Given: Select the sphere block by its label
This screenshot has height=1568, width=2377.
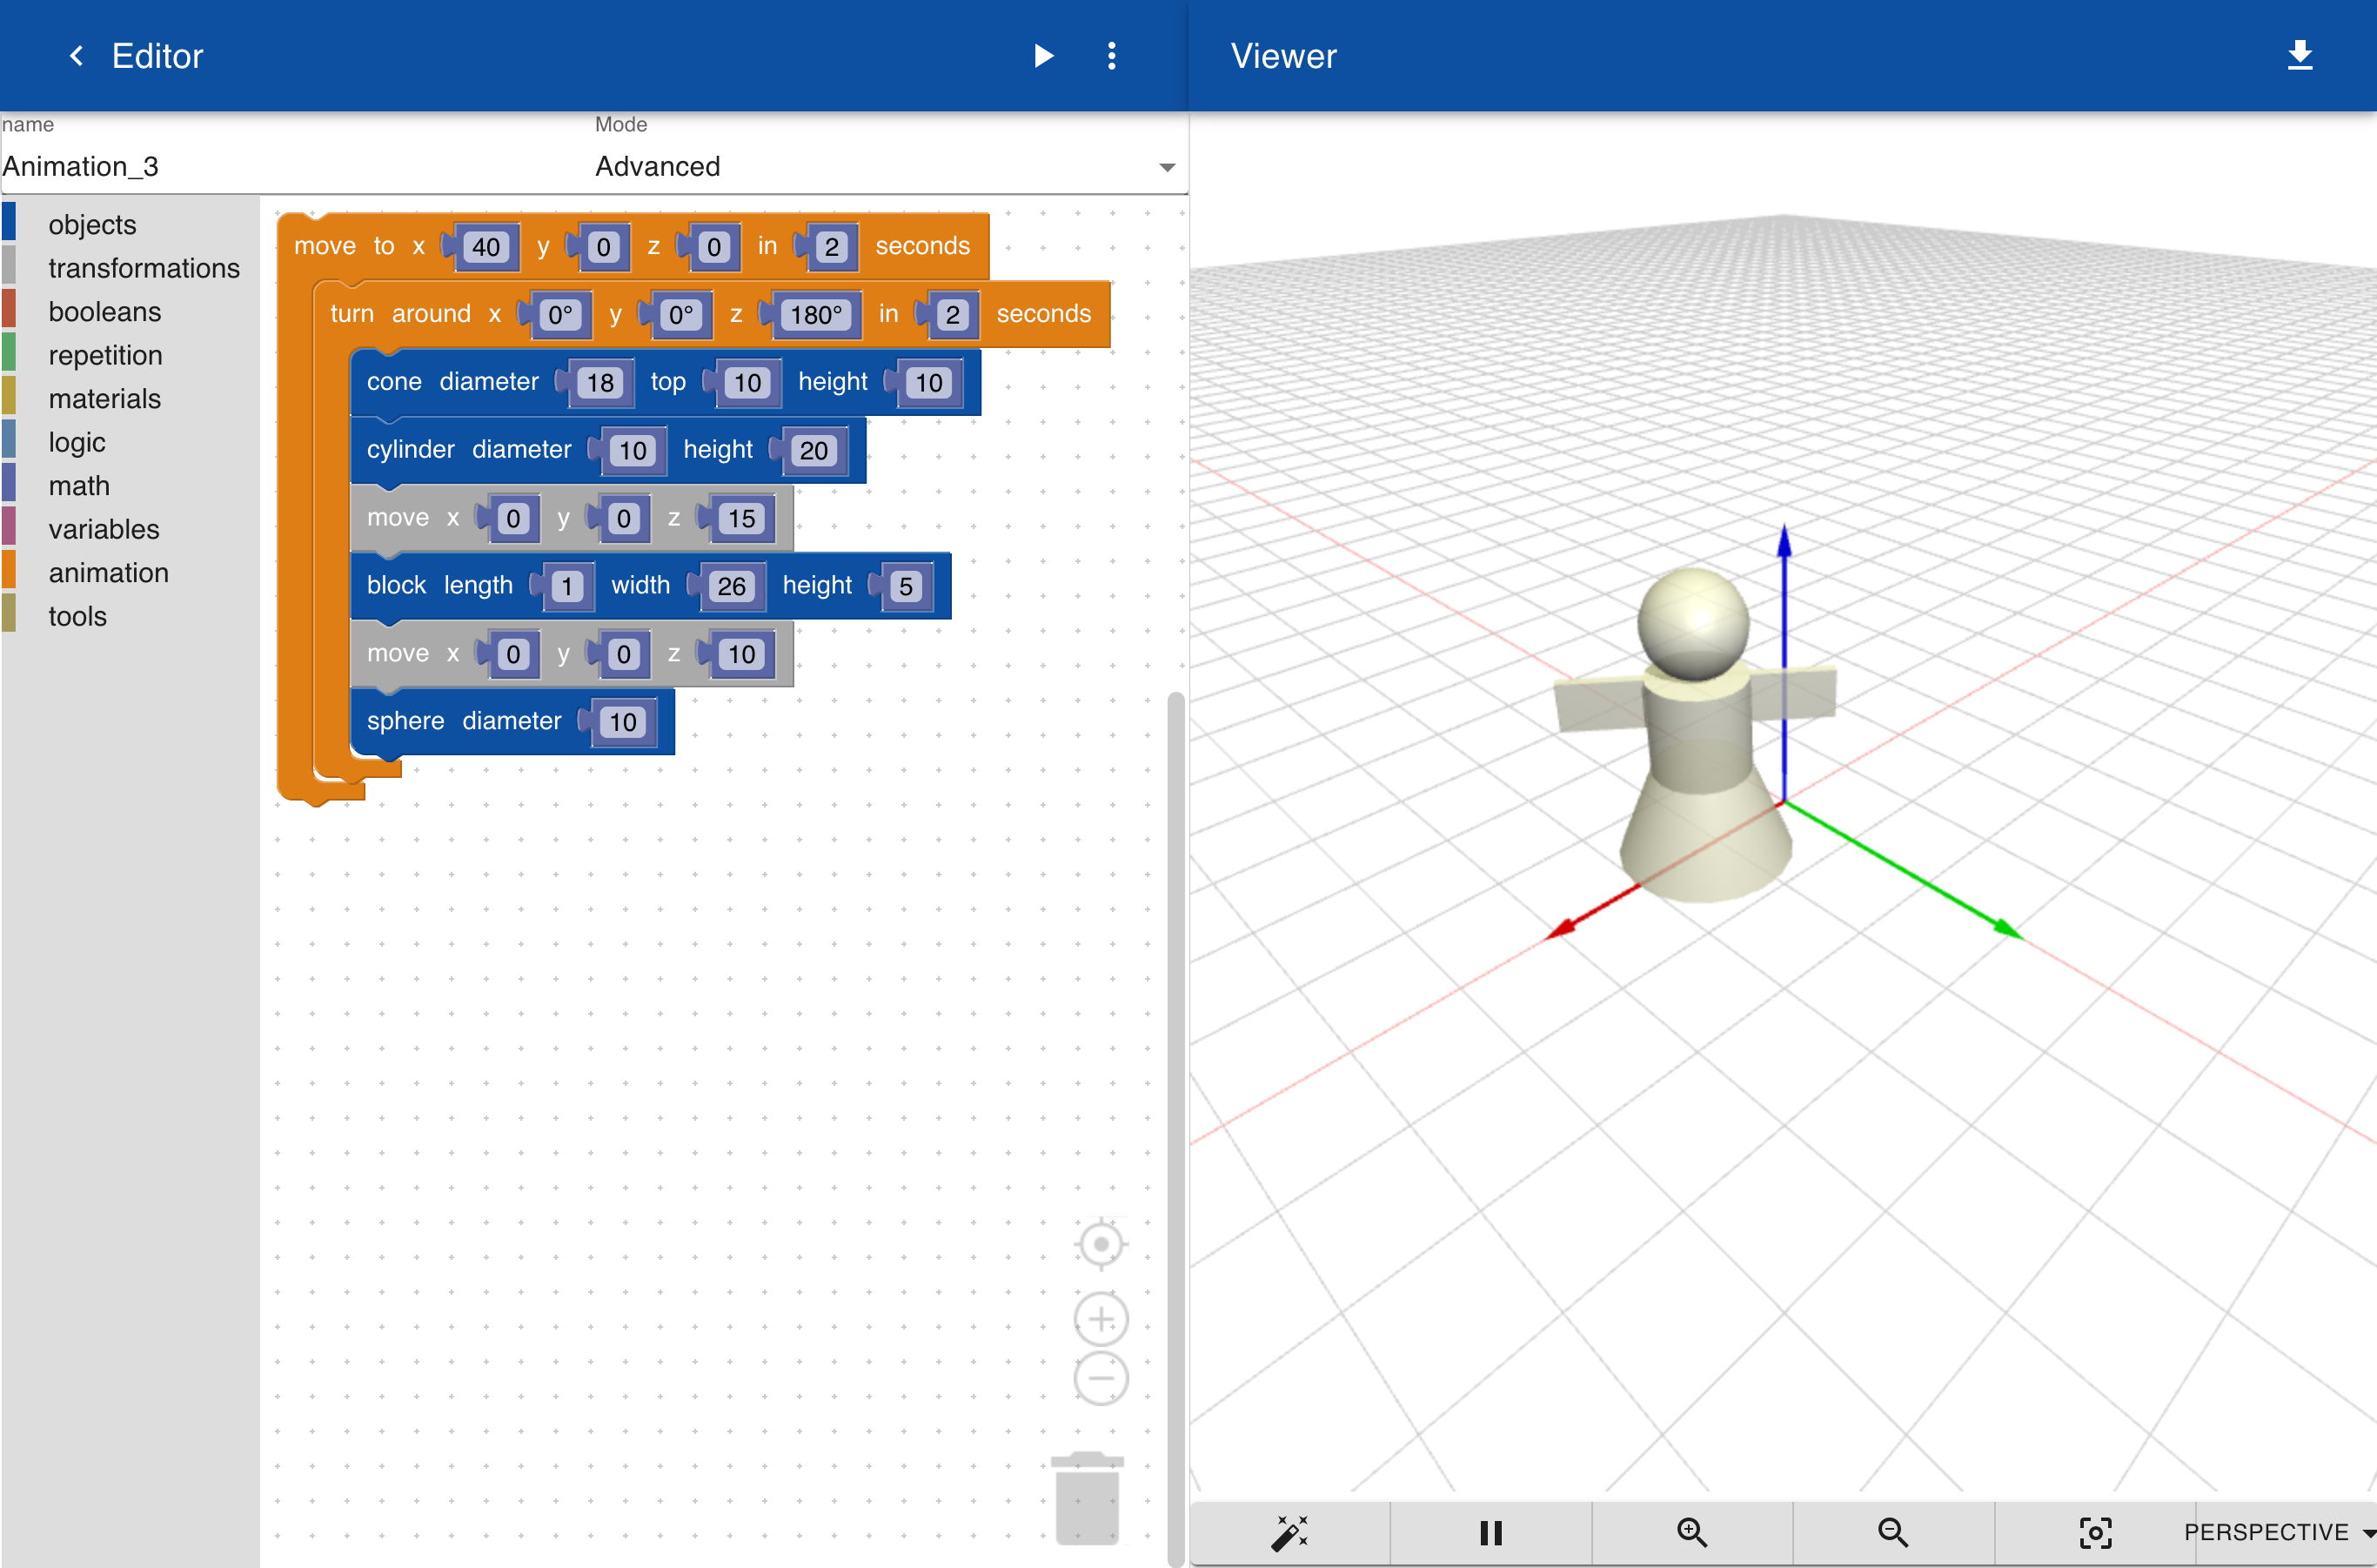Looking at the screenshot, I should coord(405,721).
